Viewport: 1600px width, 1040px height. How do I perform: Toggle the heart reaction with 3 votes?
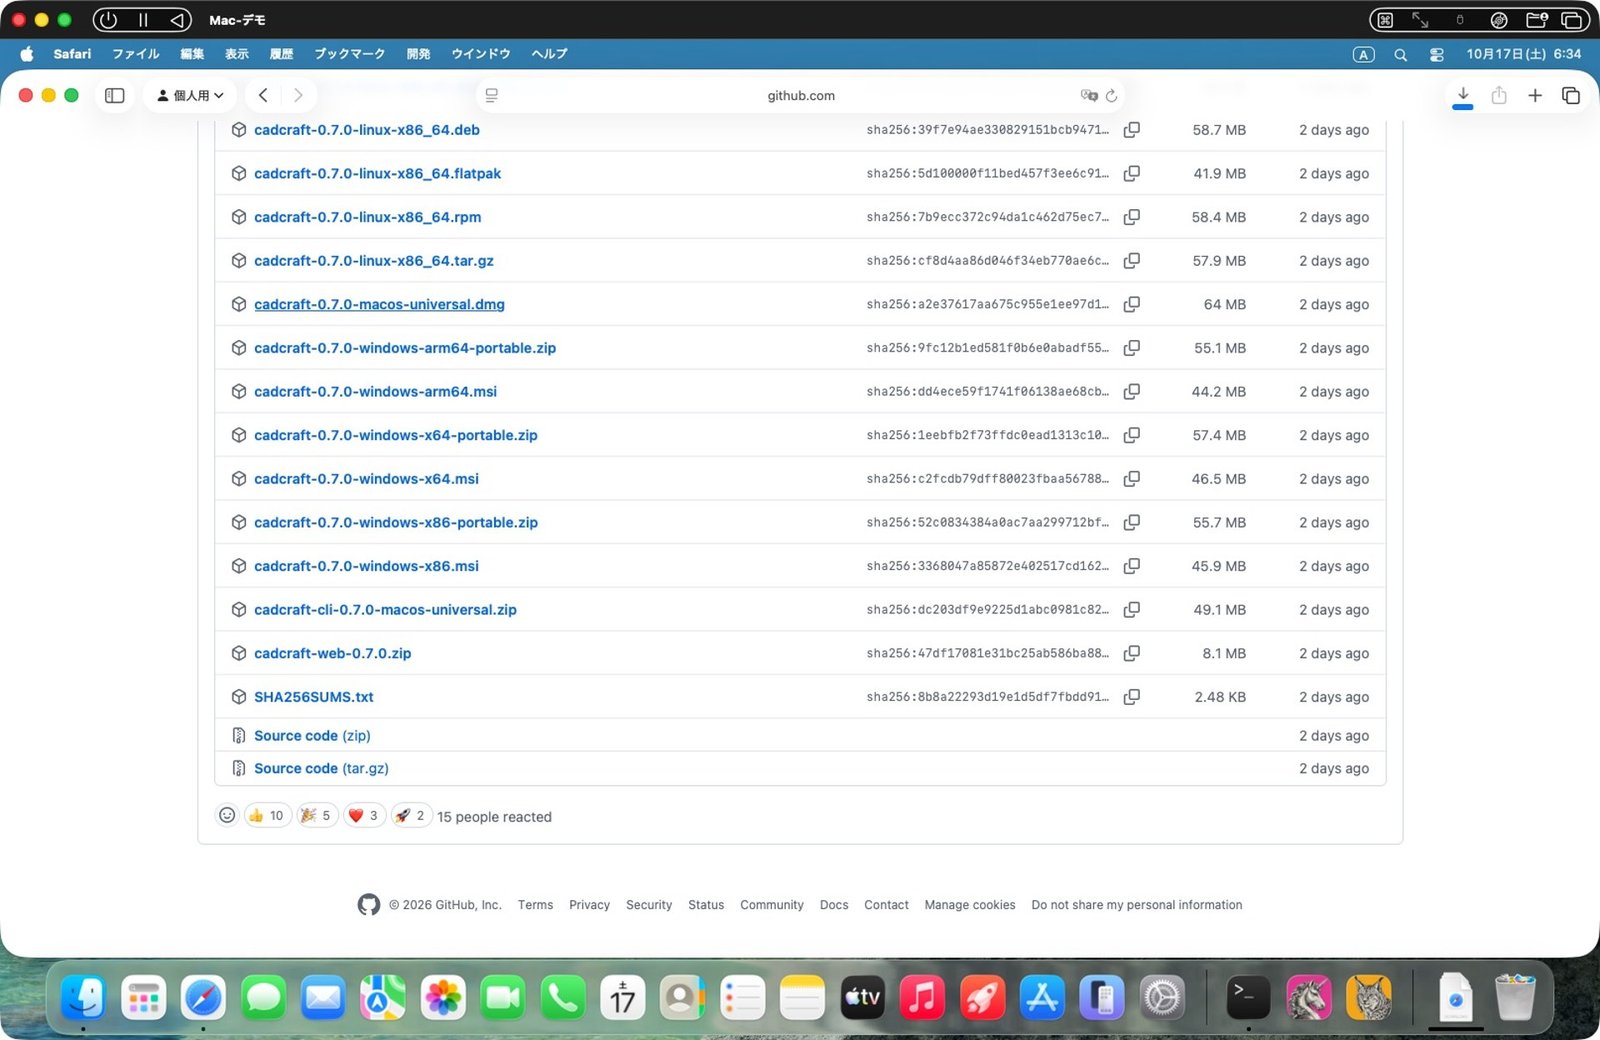click(x=364, y=815)
